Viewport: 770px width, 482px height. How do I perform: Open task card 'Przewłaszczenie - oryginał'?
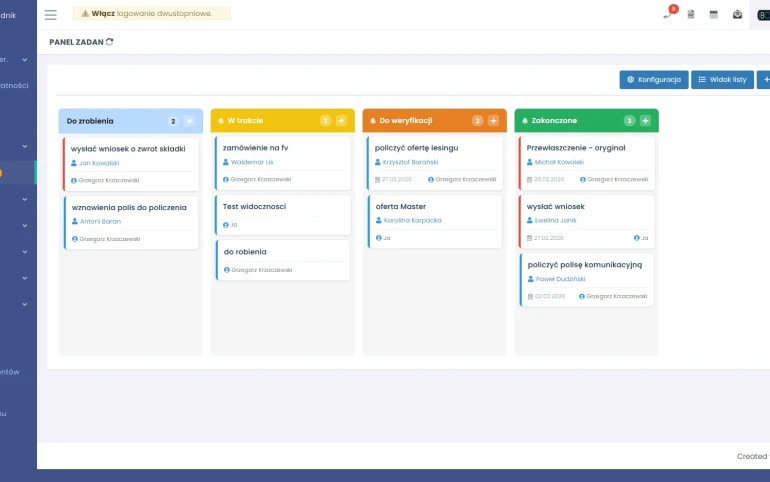pos(576,148)
